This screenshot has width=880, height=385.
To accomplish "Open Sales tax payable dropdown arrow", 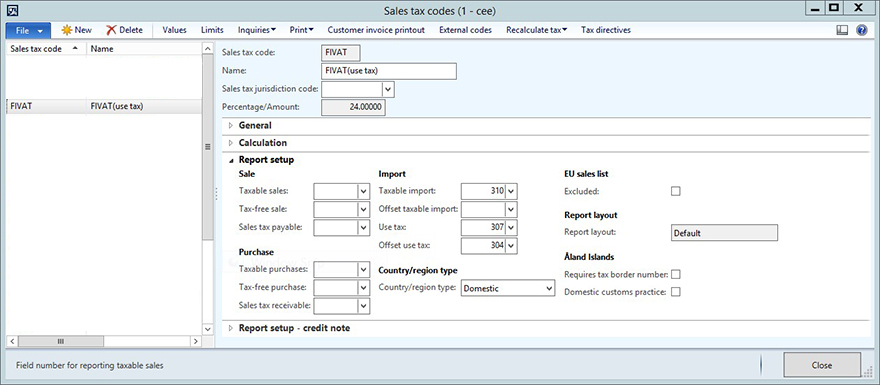I will point(364,227).
